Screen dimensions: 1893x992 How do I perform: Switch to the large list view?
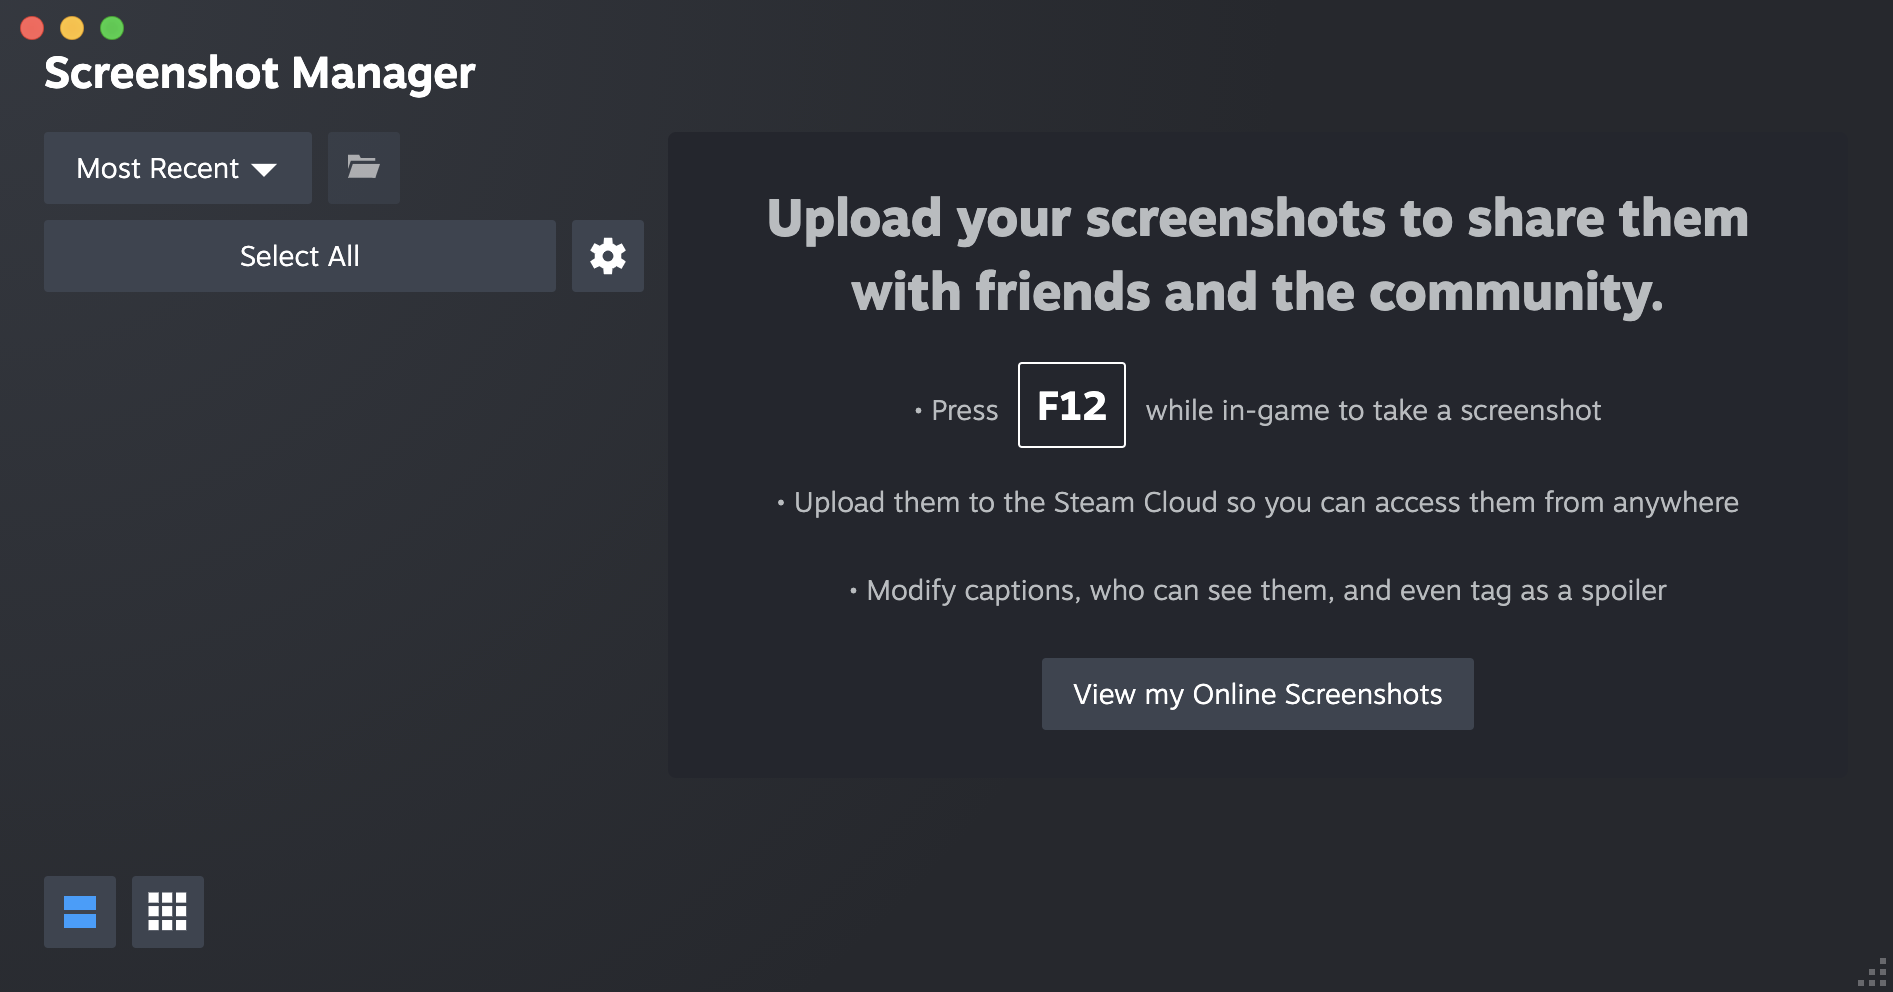click(x=80, y=912)
